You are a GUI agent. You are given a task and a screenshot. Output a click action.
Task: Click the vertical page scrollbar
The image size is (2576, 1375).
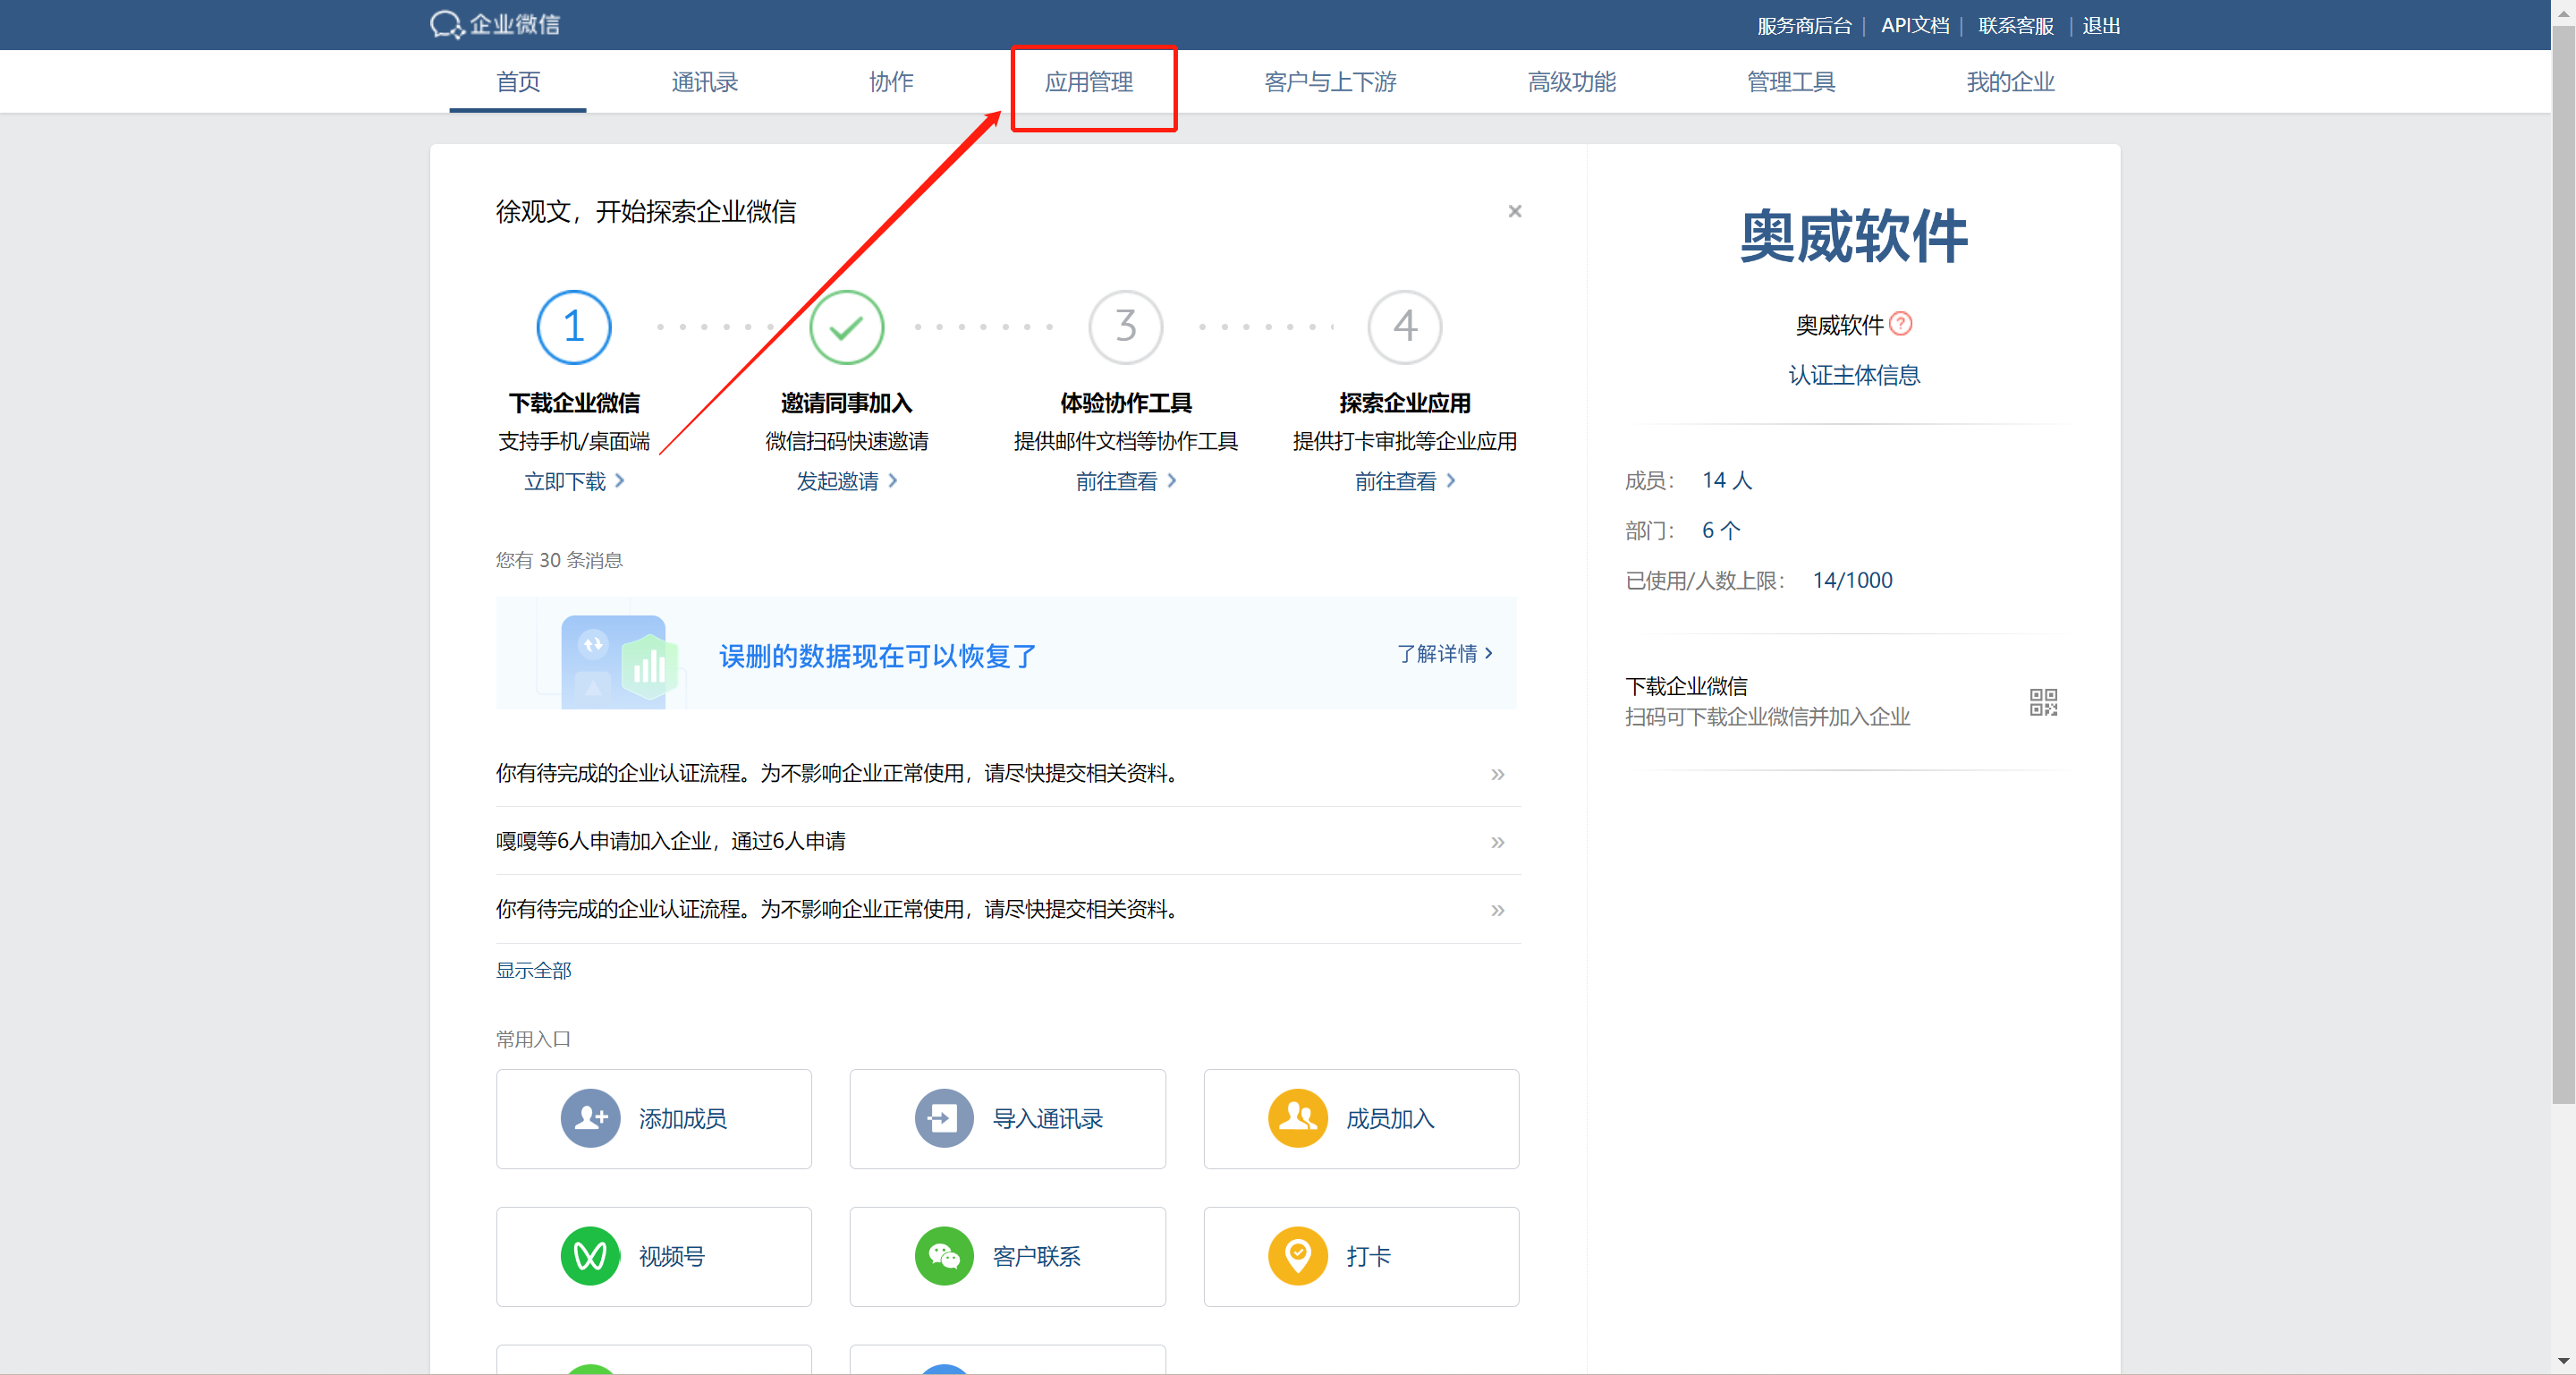[2563, 565]
